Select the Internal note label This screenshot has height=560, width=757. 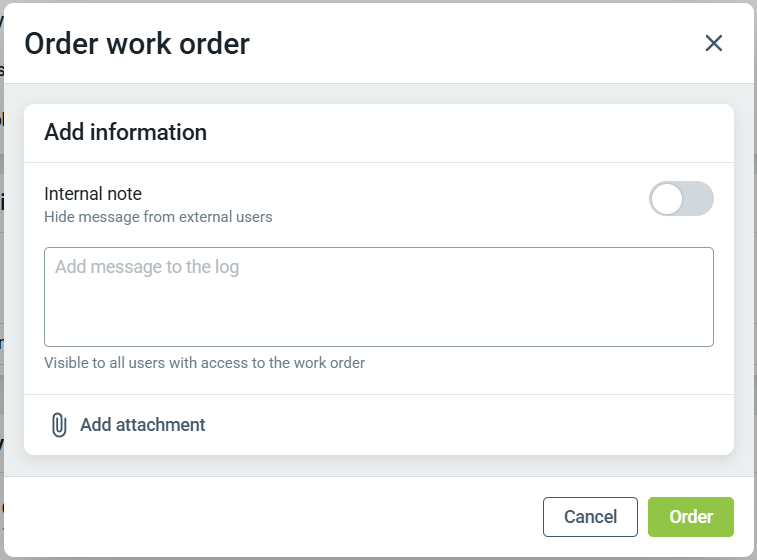tap(93, 194)
